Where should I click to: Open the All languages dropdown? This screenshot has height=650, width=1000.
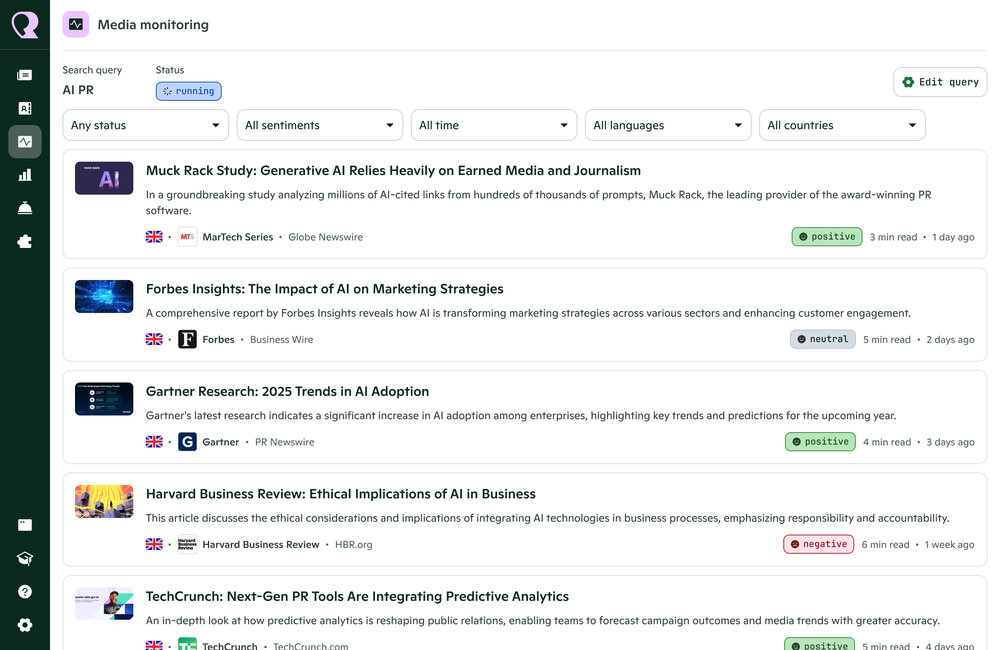[667, 125]
